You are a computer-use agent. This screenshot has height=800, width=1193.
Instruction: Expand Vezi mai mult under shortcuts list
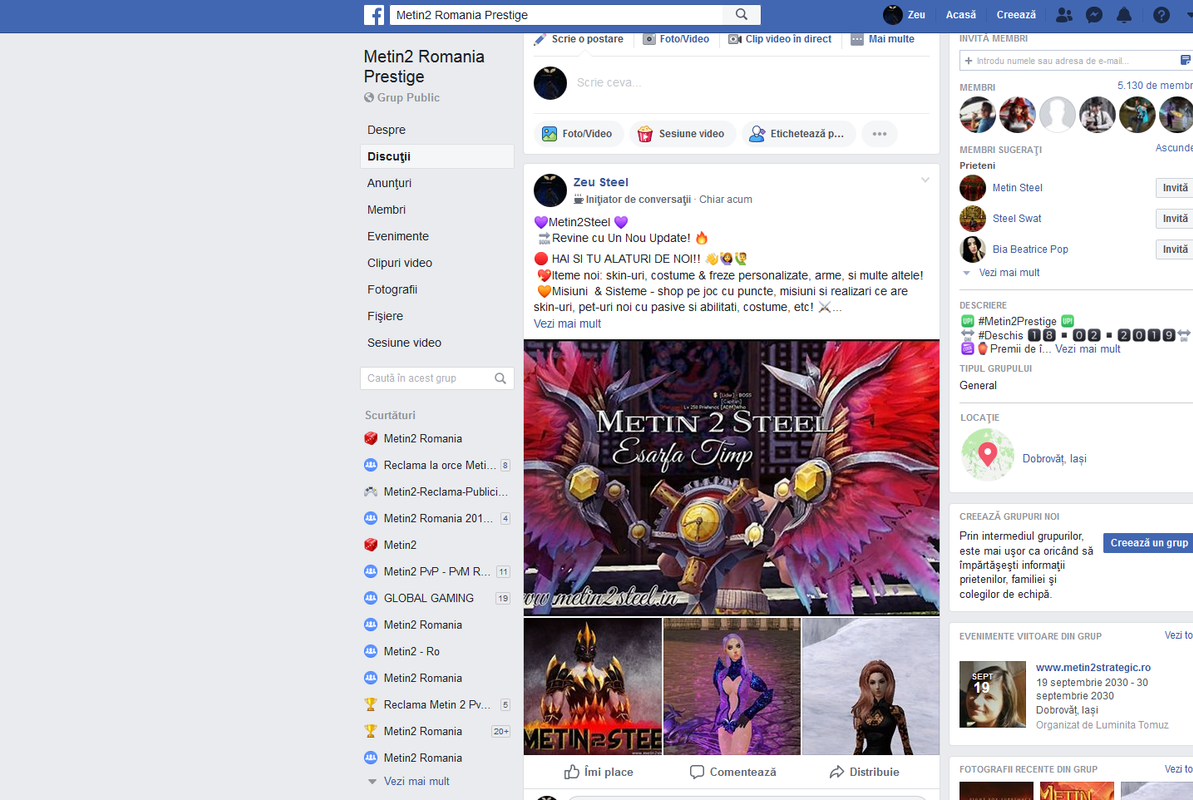[416, 782]
